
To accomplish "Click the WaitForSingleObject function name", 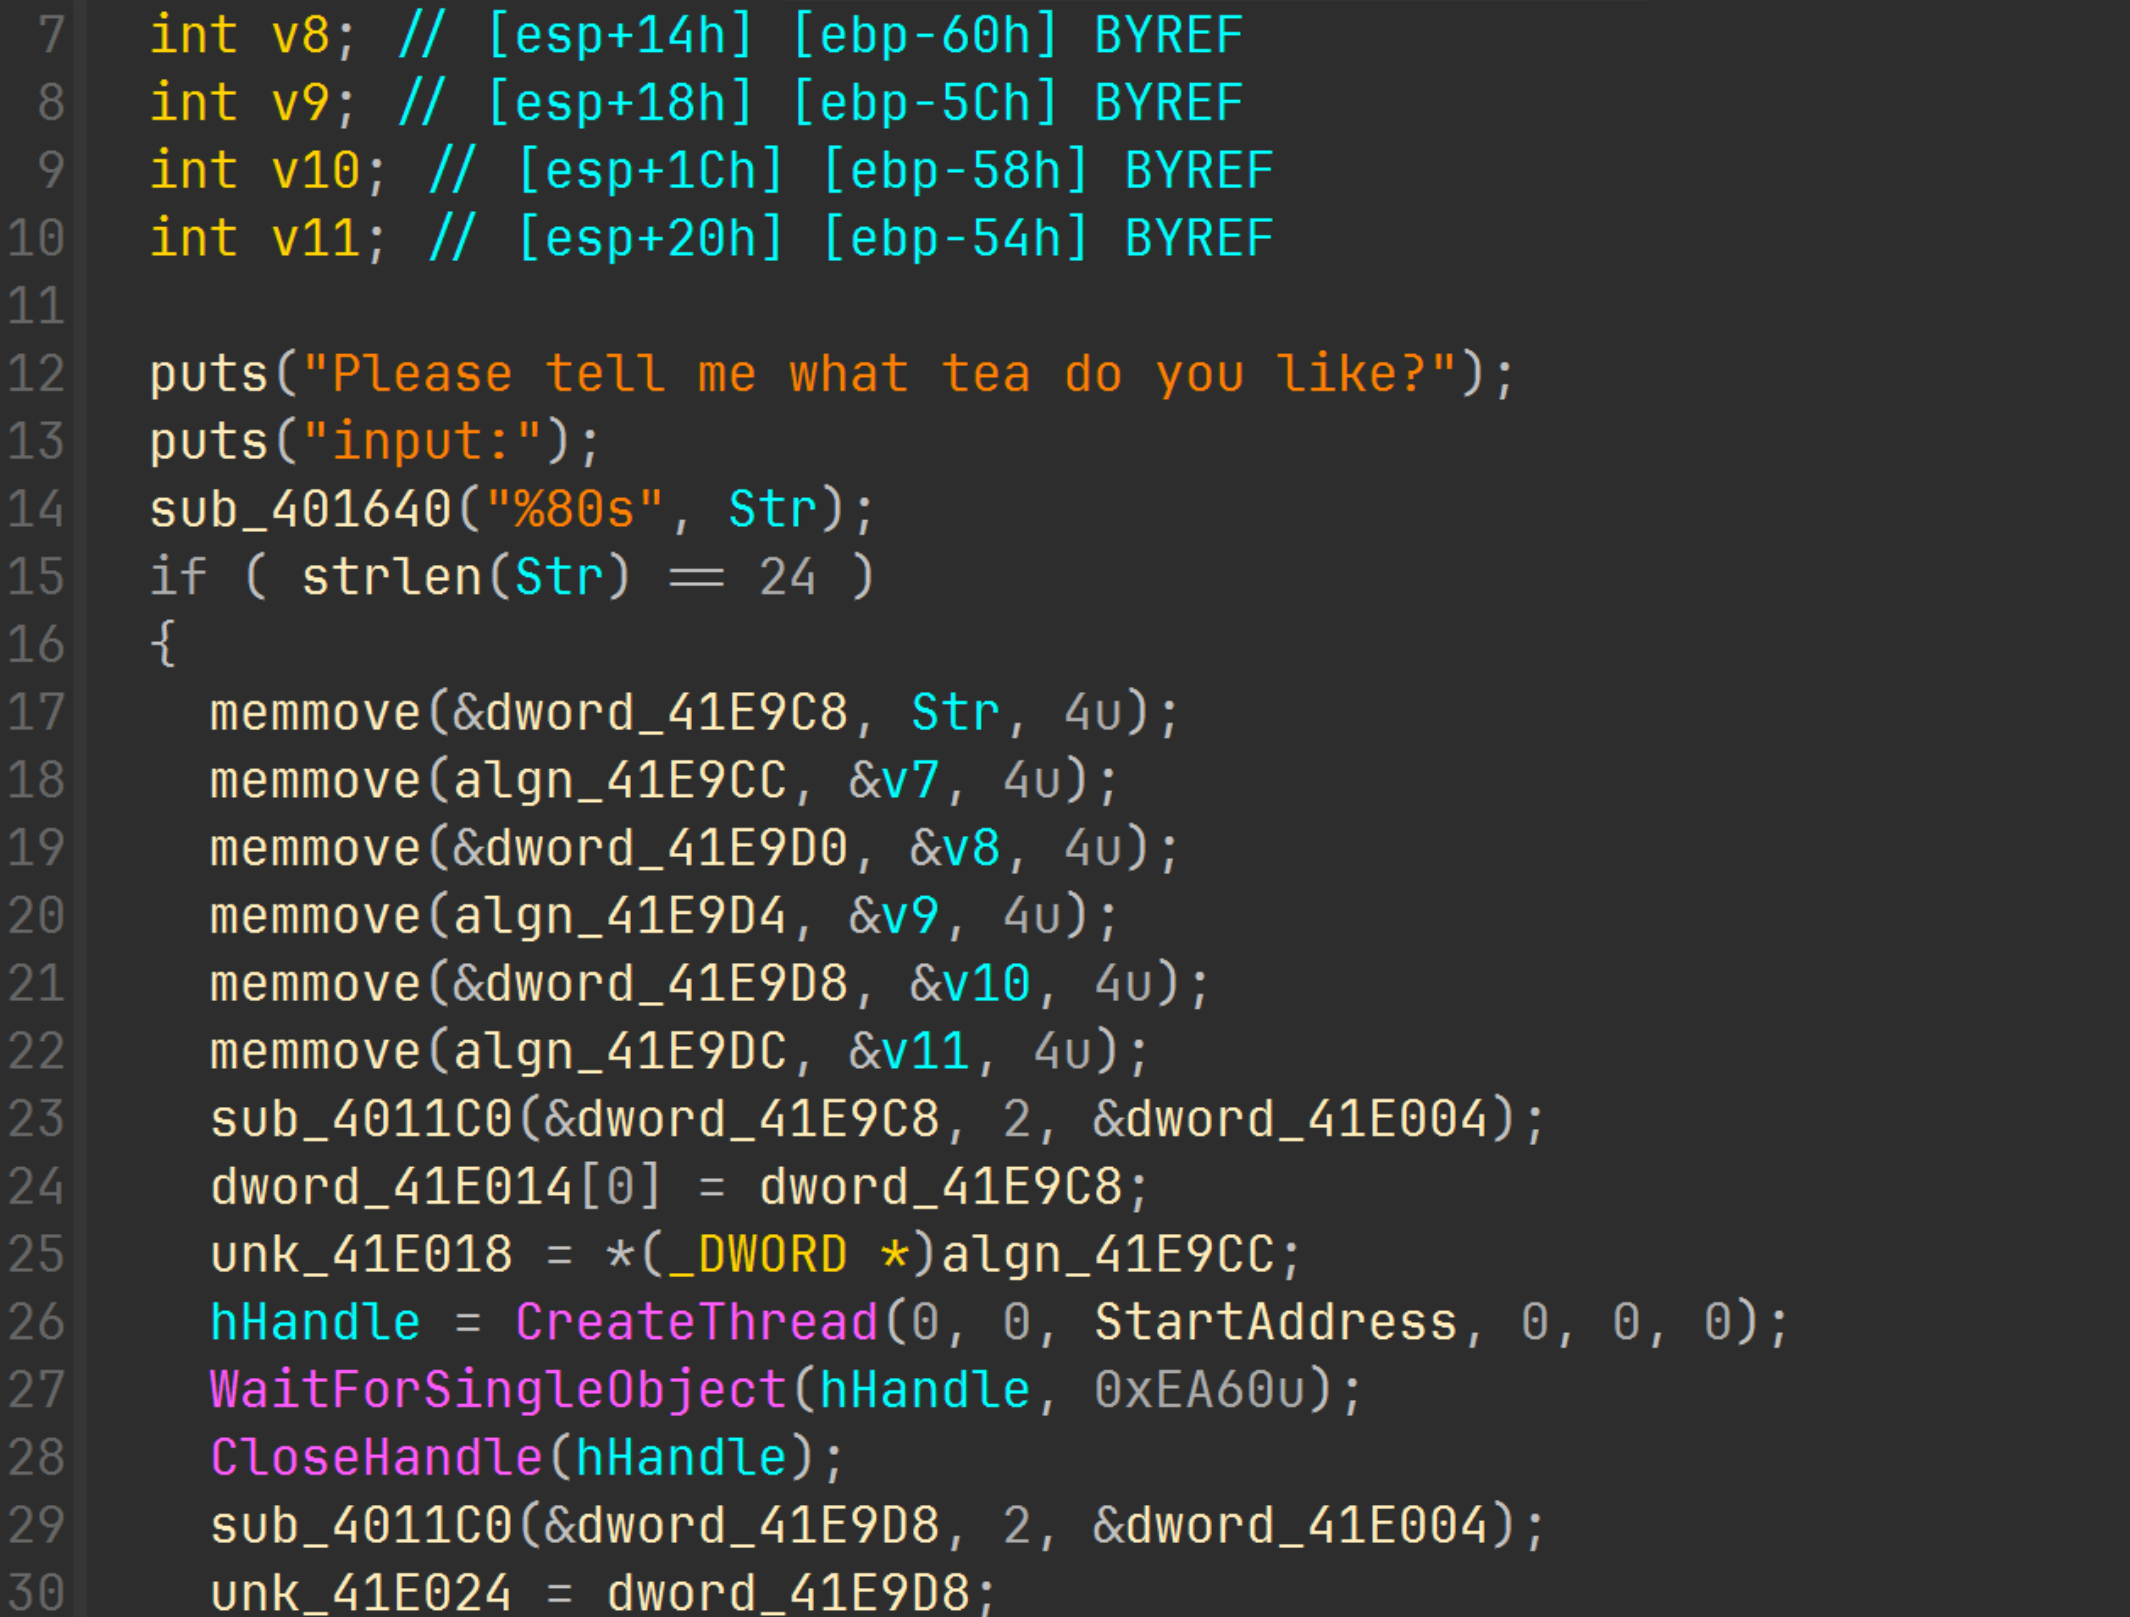I will (498, 1390).
